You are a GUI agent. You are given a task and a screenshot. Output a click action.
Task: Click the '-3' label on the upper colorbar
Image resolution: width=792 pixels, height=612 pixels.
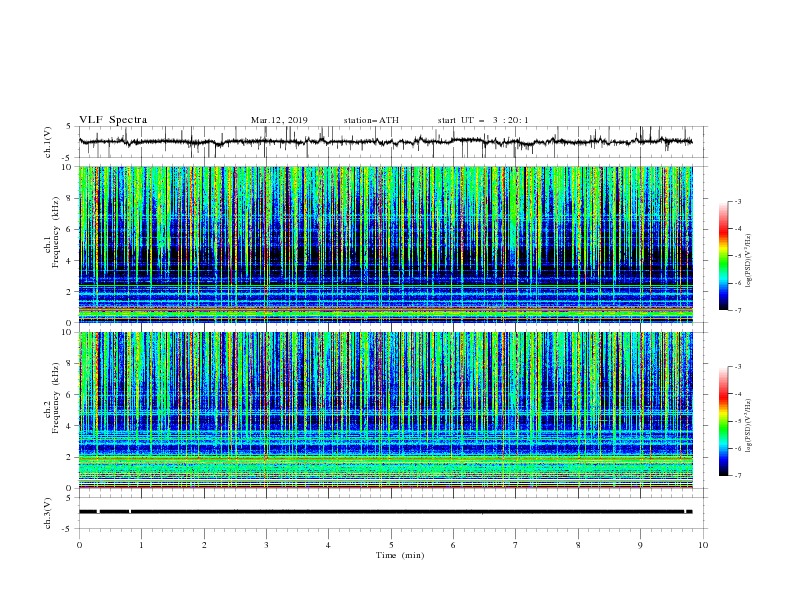pos(737,201)
